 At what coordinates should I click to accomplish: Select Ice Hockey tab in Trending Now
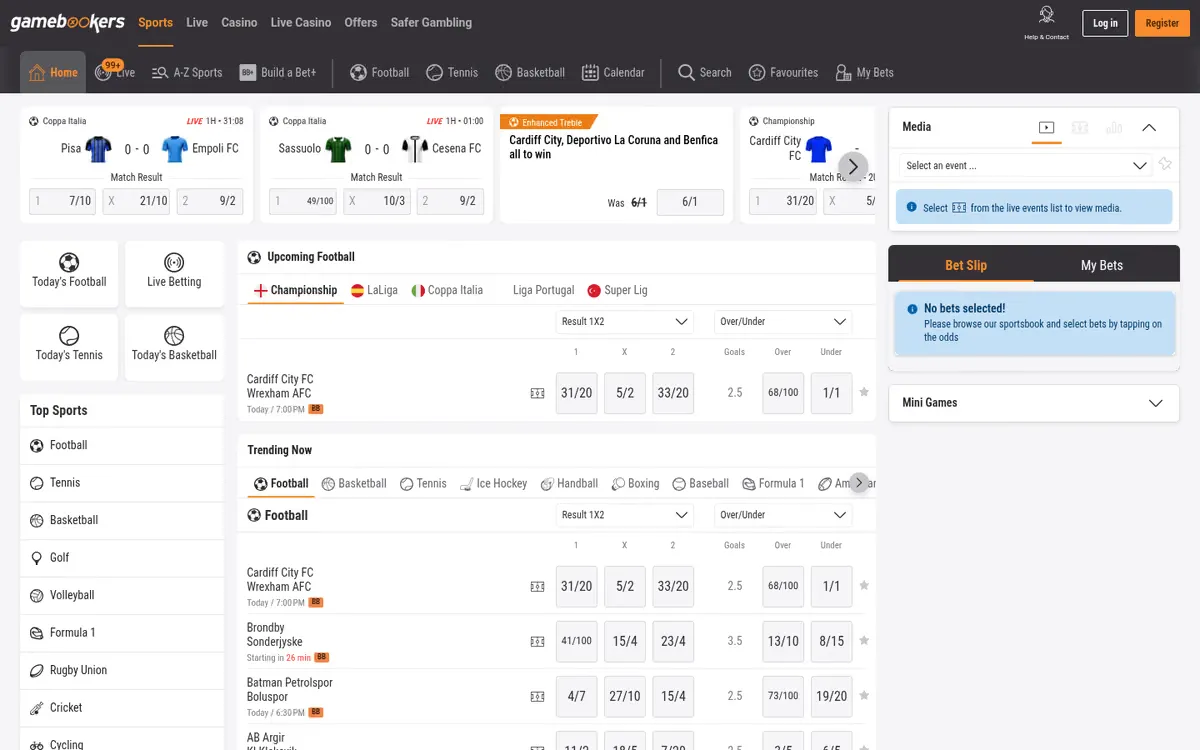493,483
